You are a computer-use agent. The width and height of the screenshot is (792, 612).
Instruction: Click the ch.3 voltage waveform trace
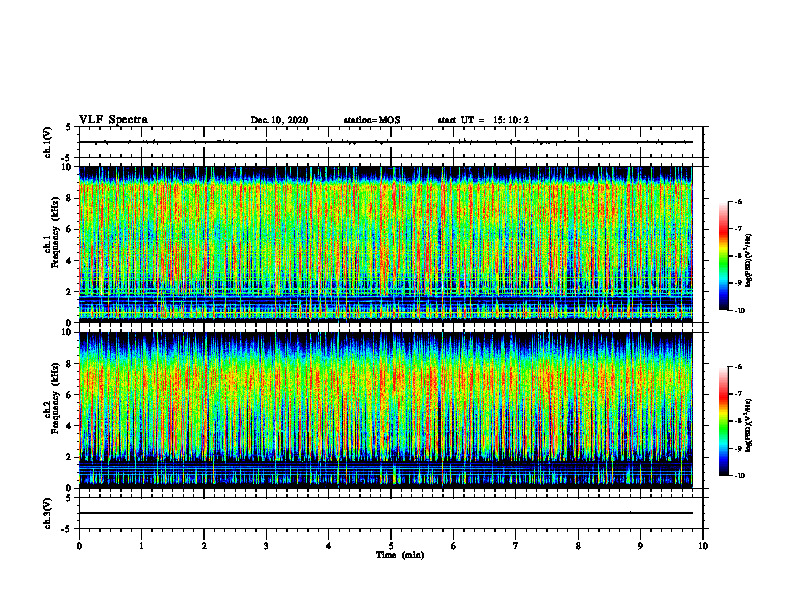tap(386, 513)
